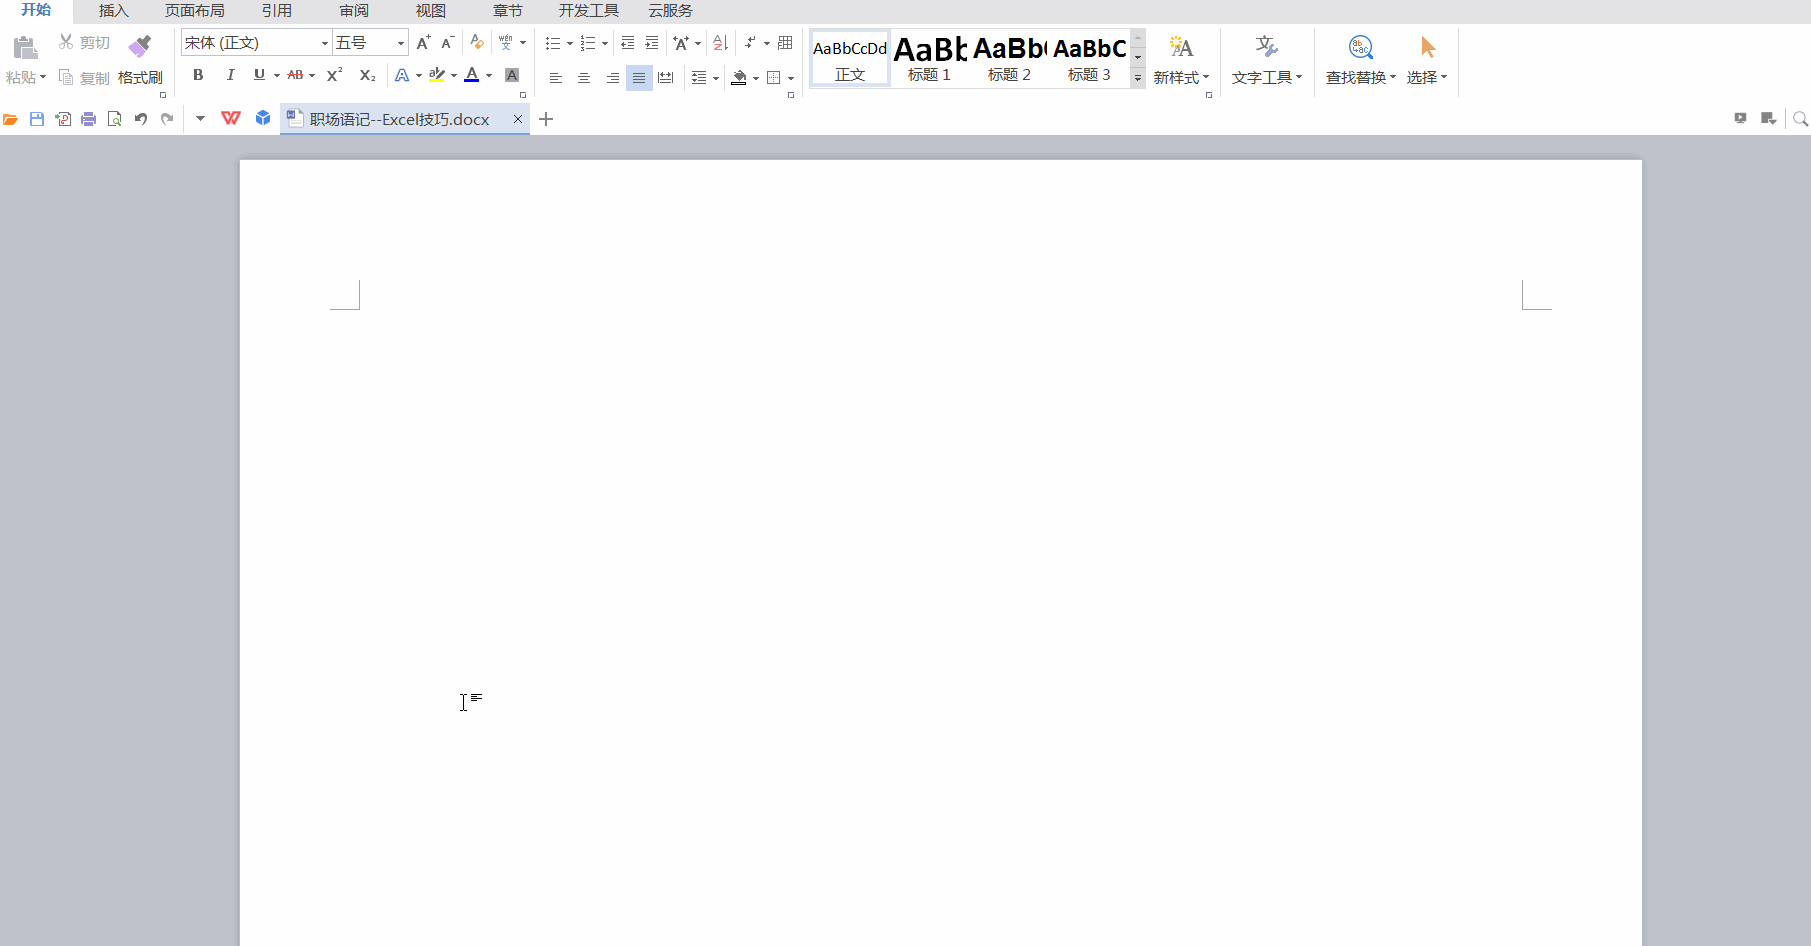This screenshot has width=1811, height=946.
Task: Increase font size with the A+ icon
Action: point(423,43)
